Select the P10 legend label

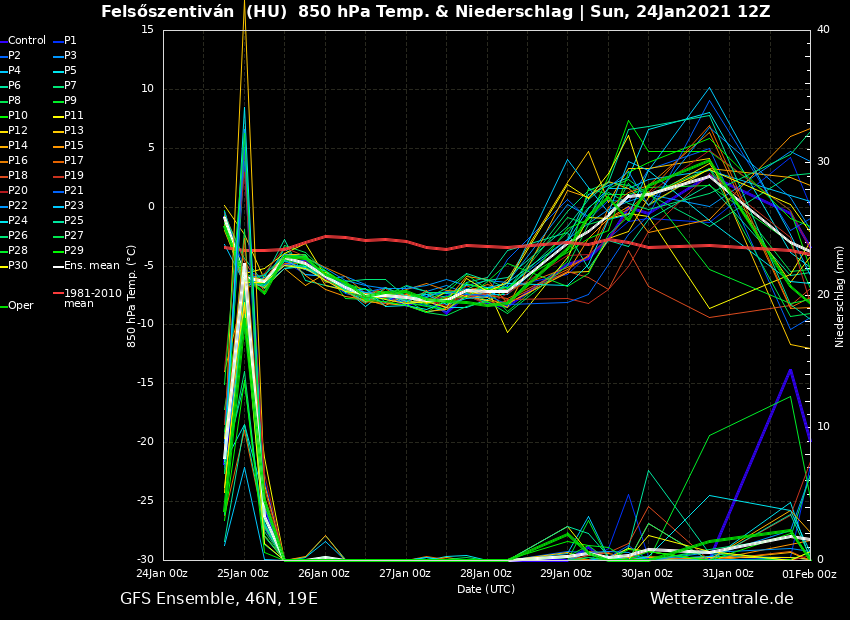(x=18, y=116)
